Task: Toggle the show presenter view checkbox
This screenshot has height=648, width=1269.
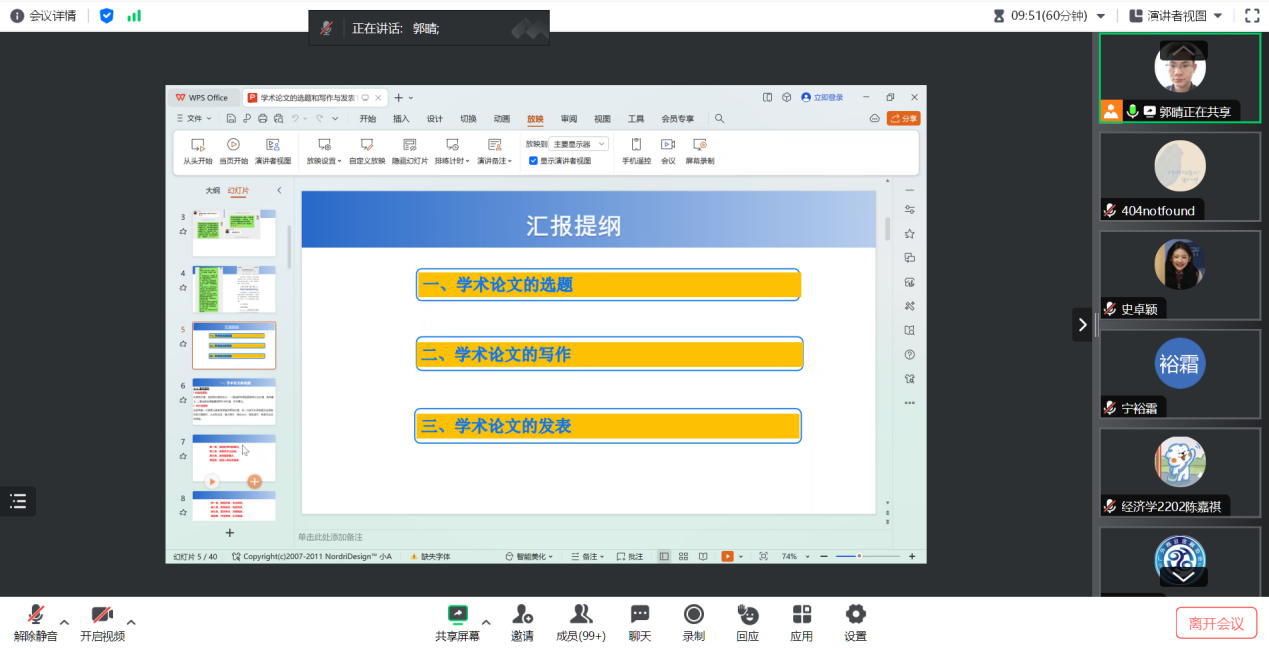Action: pyautogui.click(x=533, y=161)
